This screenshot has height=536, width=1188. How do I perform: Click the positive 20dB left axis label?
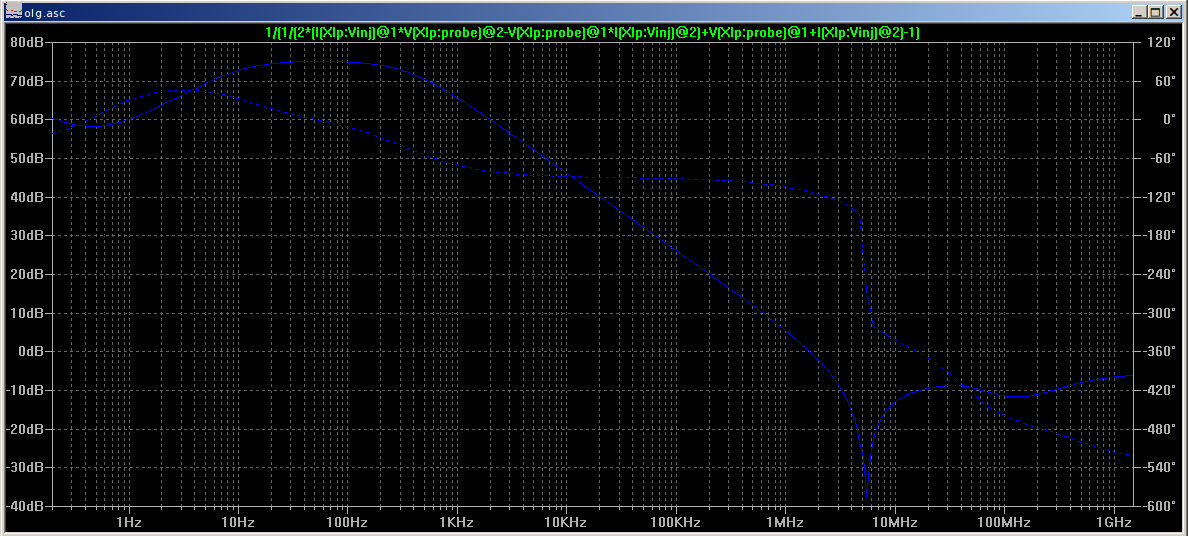pos(29,274)
